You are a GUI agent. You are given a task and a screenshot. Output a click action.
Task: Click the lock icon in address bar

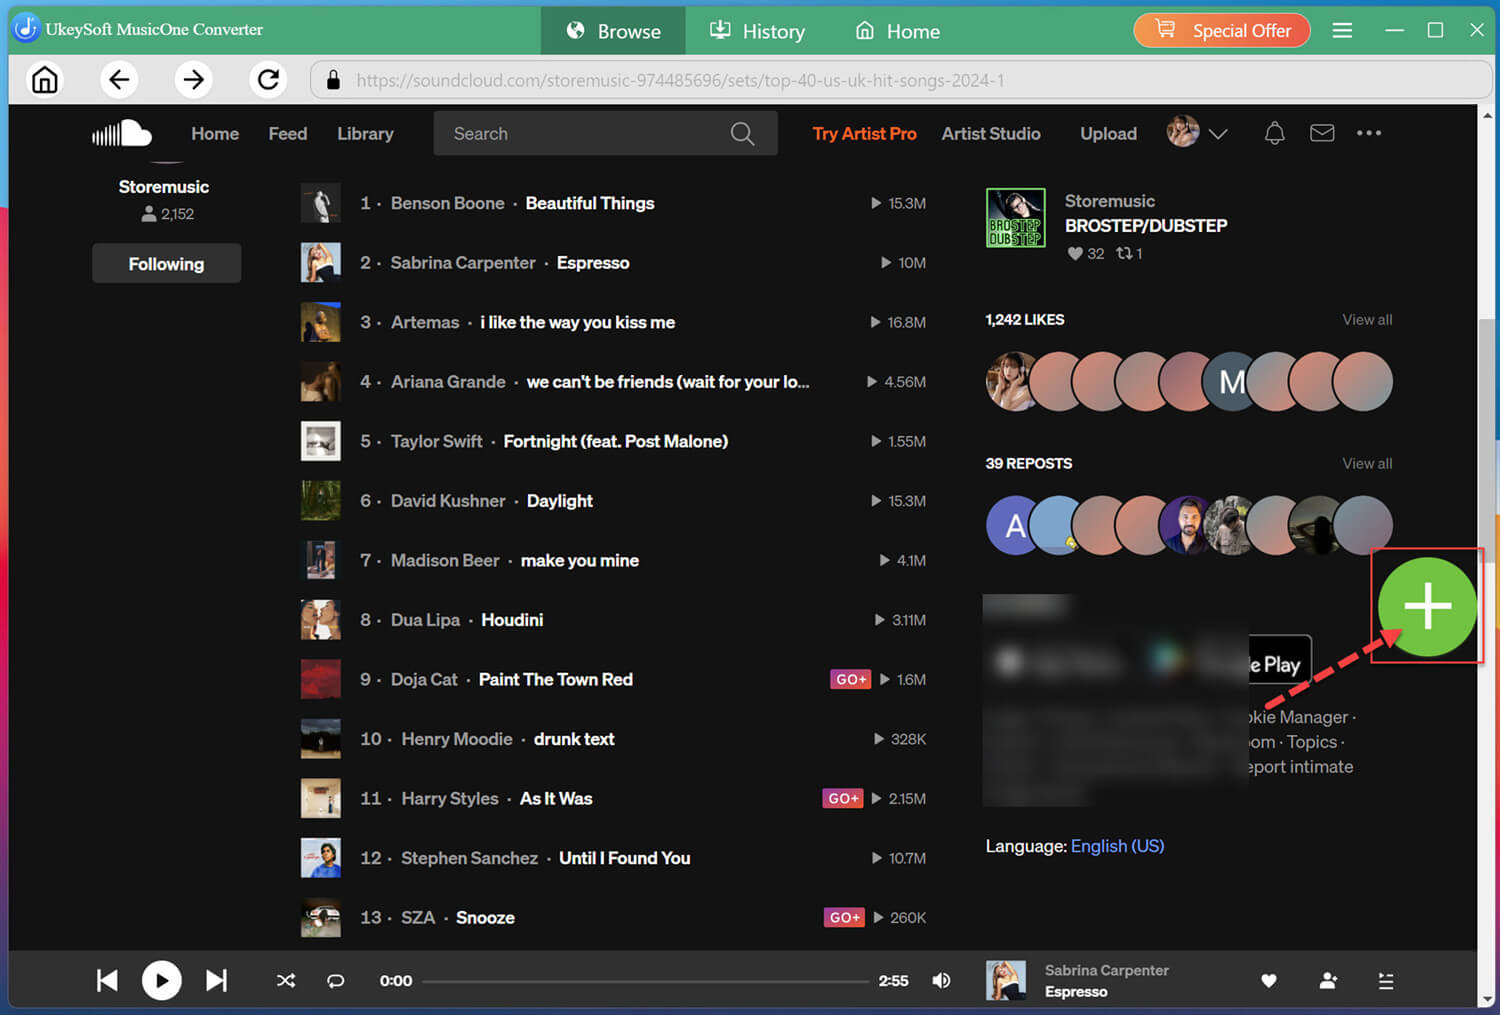tap(334, 80)
